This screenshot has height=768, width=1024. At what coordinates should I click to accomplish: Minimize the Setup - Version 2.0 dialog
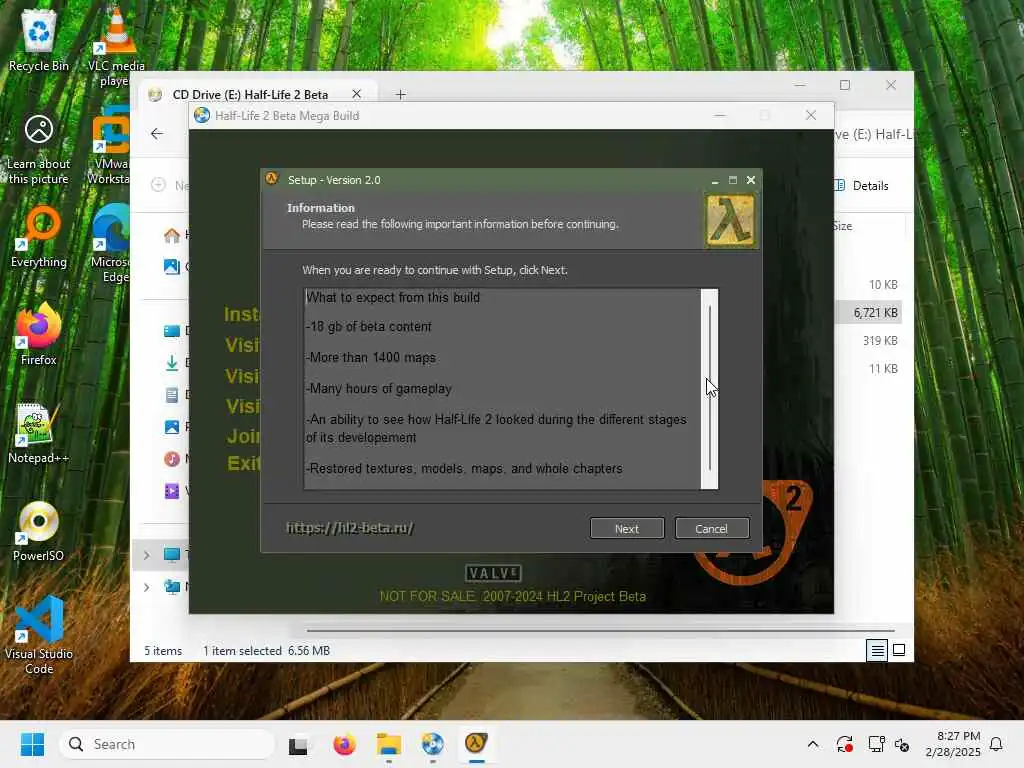pos(715,180)
